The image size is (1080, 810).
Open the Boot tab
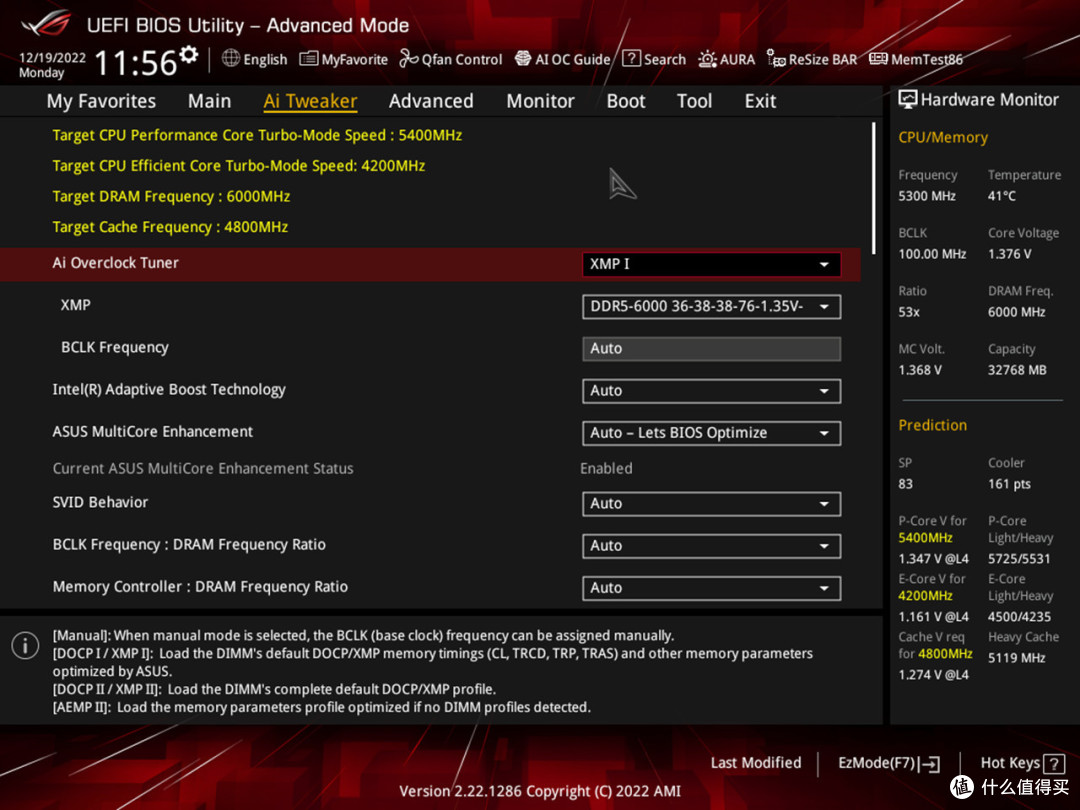coord(625,101)
